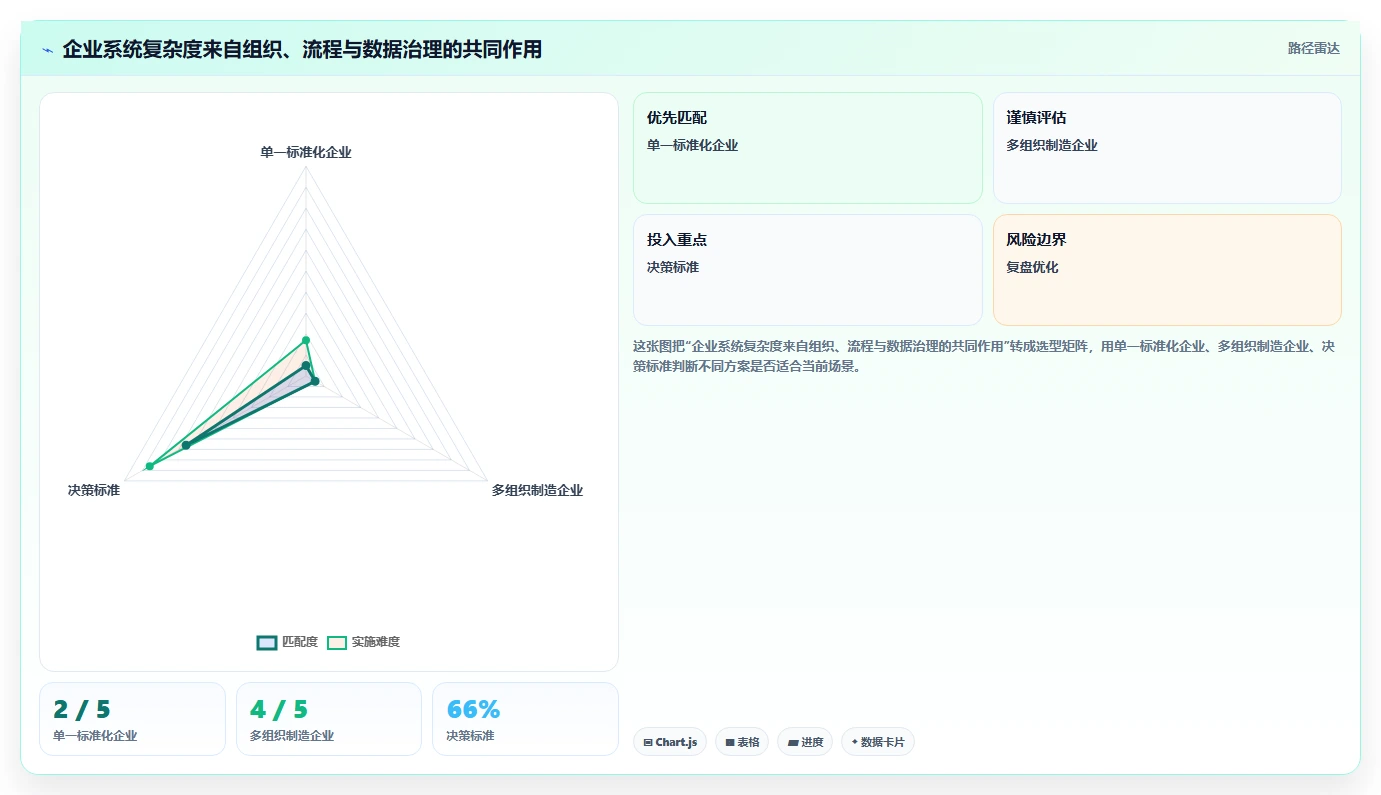Screen dimensions: 1381x795
Task: Click the 表格 chip icon
Action: [730, 743]
